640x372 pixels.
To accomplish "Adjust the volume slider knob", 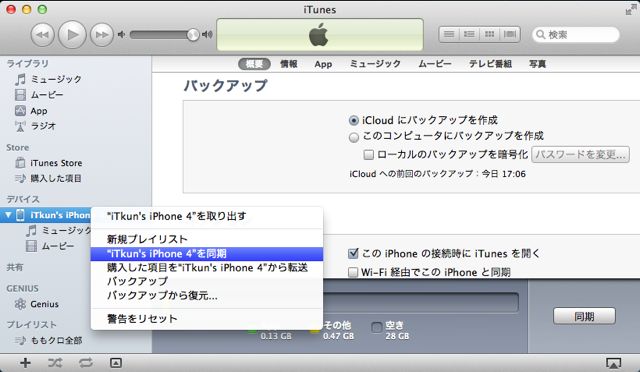I will (193, 35).
